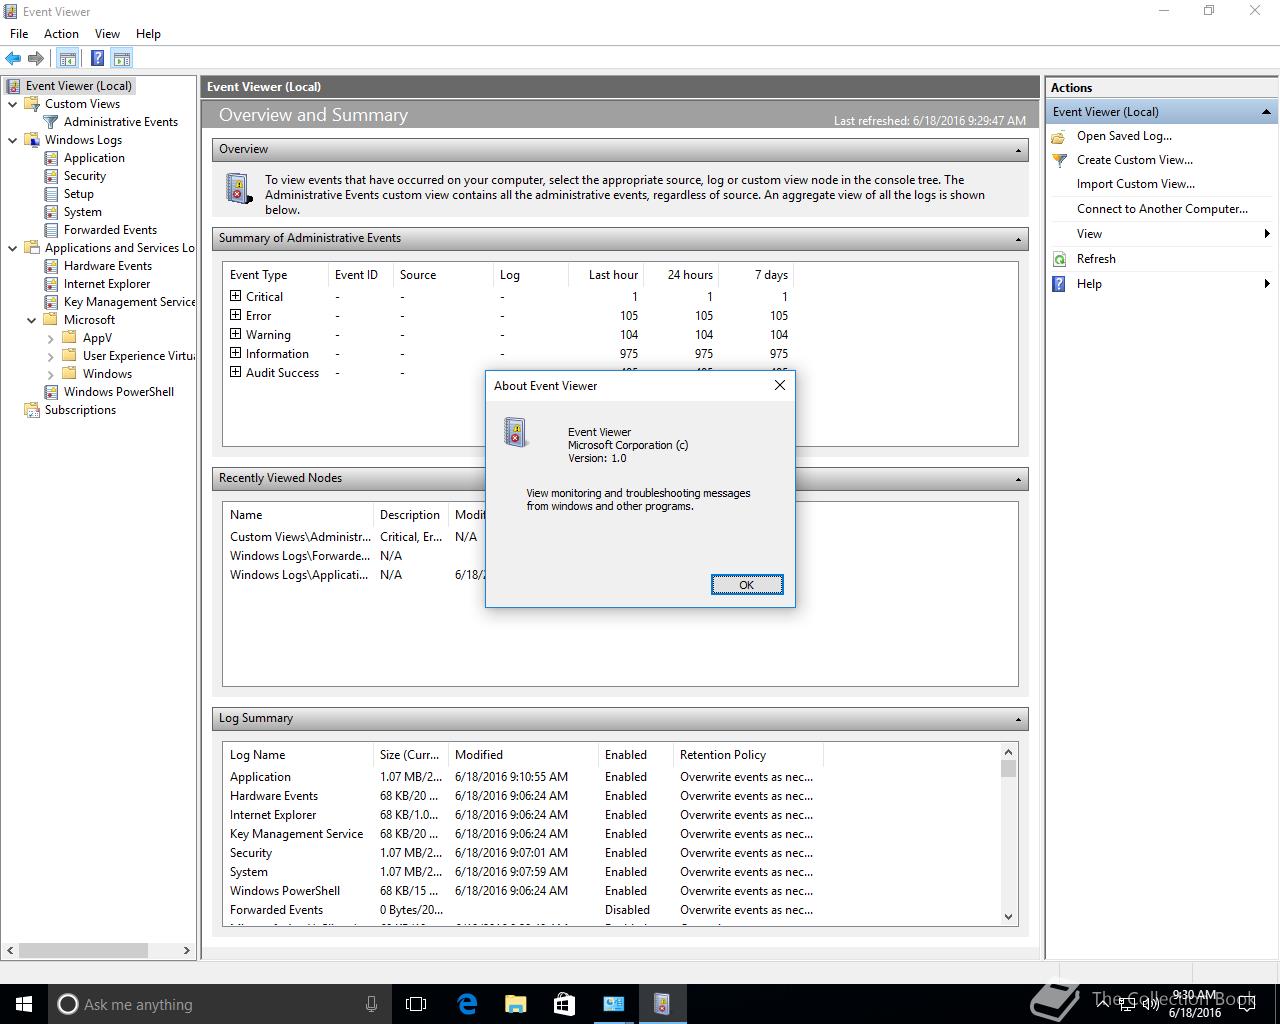Click the Log Summary scroll up arrow
1280x1024 pixels.
(x=1008, y=752)
